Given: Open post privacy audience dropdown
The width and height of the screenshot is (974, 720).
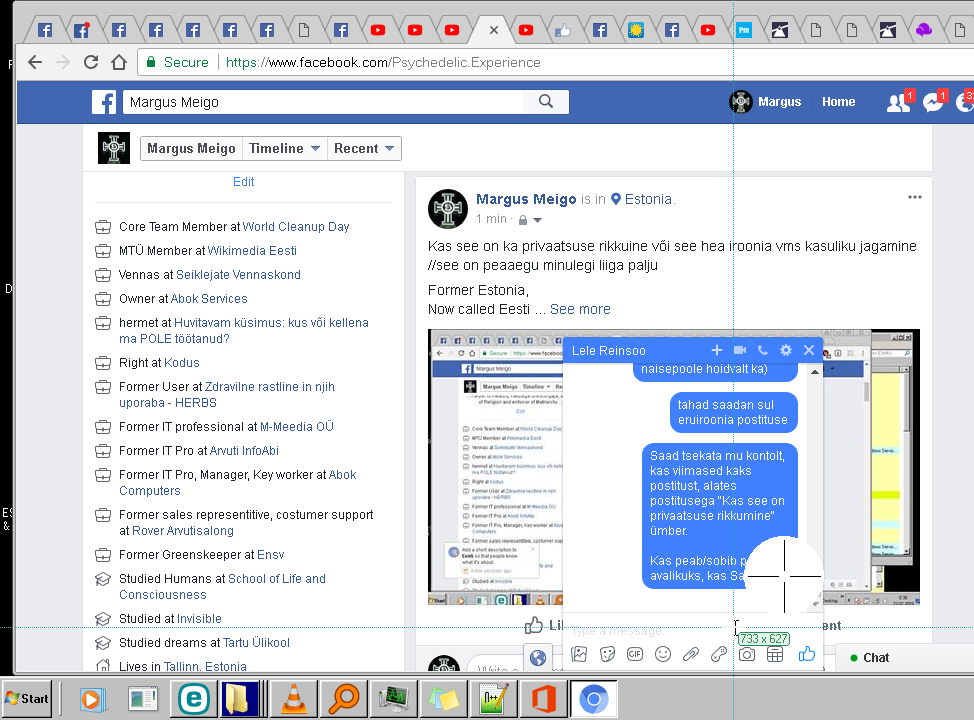Looking at the screenshot, I should point(530,219).
